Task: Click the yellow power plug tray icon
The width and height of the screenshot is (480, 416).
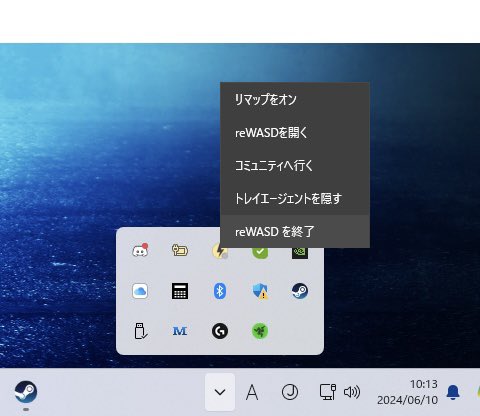Action: (180, 251)
